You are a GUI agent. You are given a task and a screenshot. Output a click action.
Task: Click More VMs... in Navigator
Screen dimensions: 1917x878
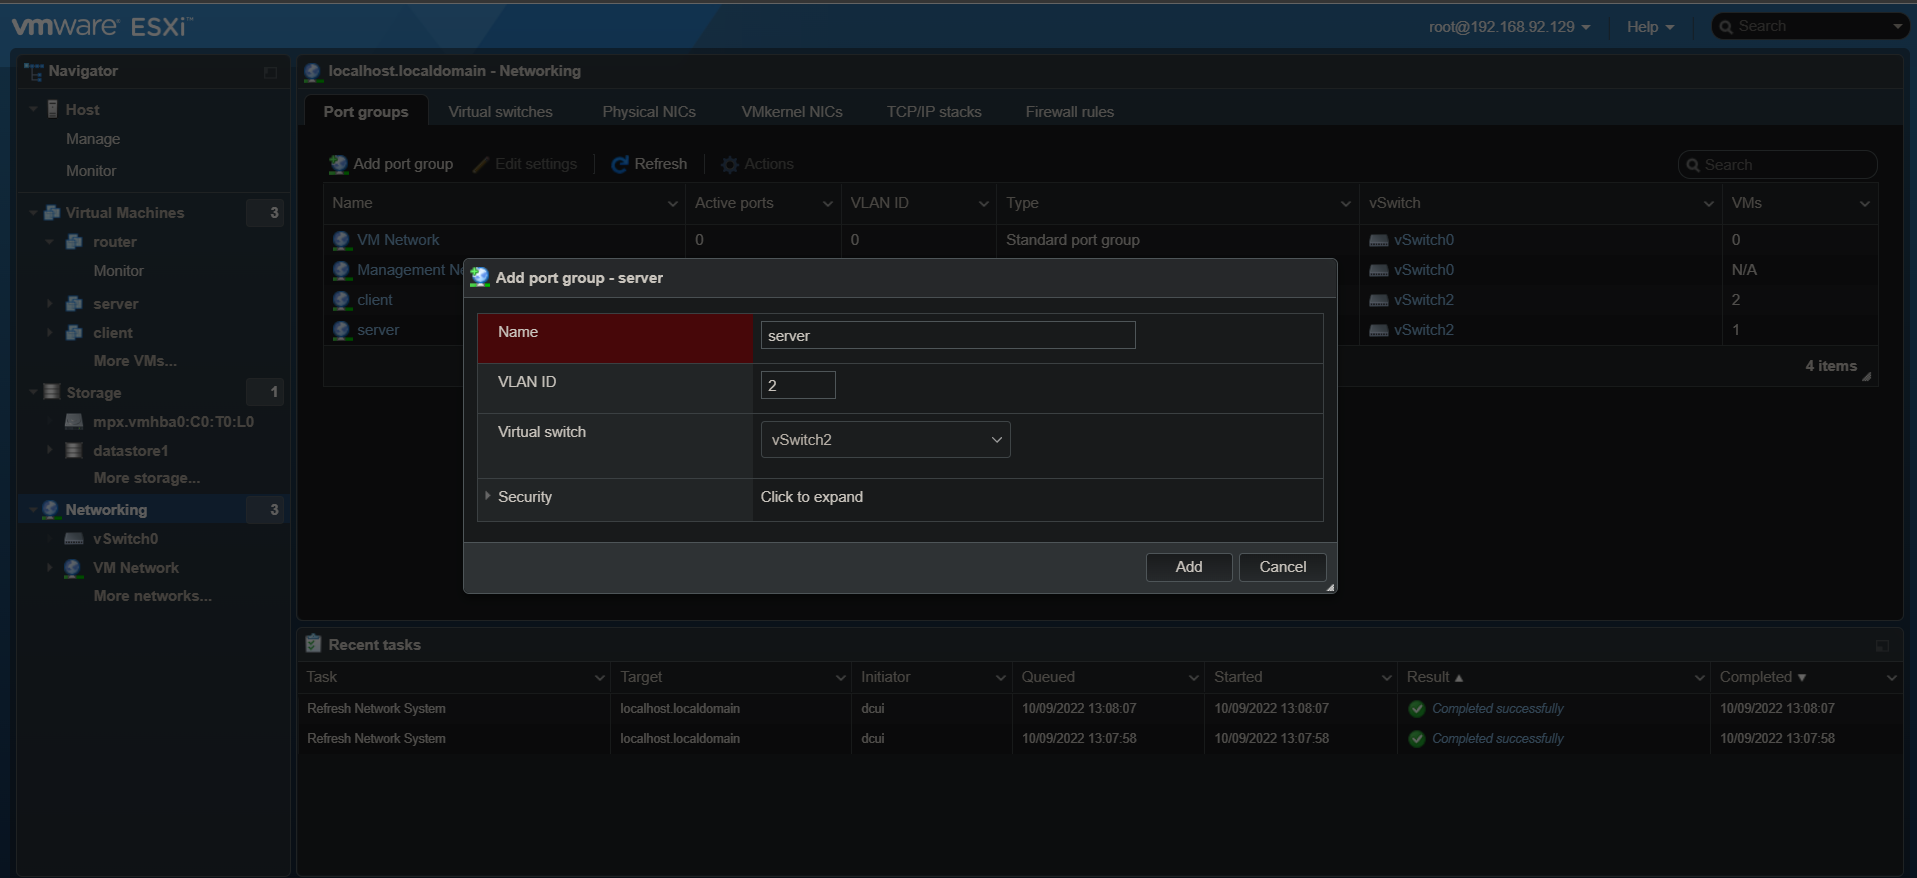pos(135,361)
